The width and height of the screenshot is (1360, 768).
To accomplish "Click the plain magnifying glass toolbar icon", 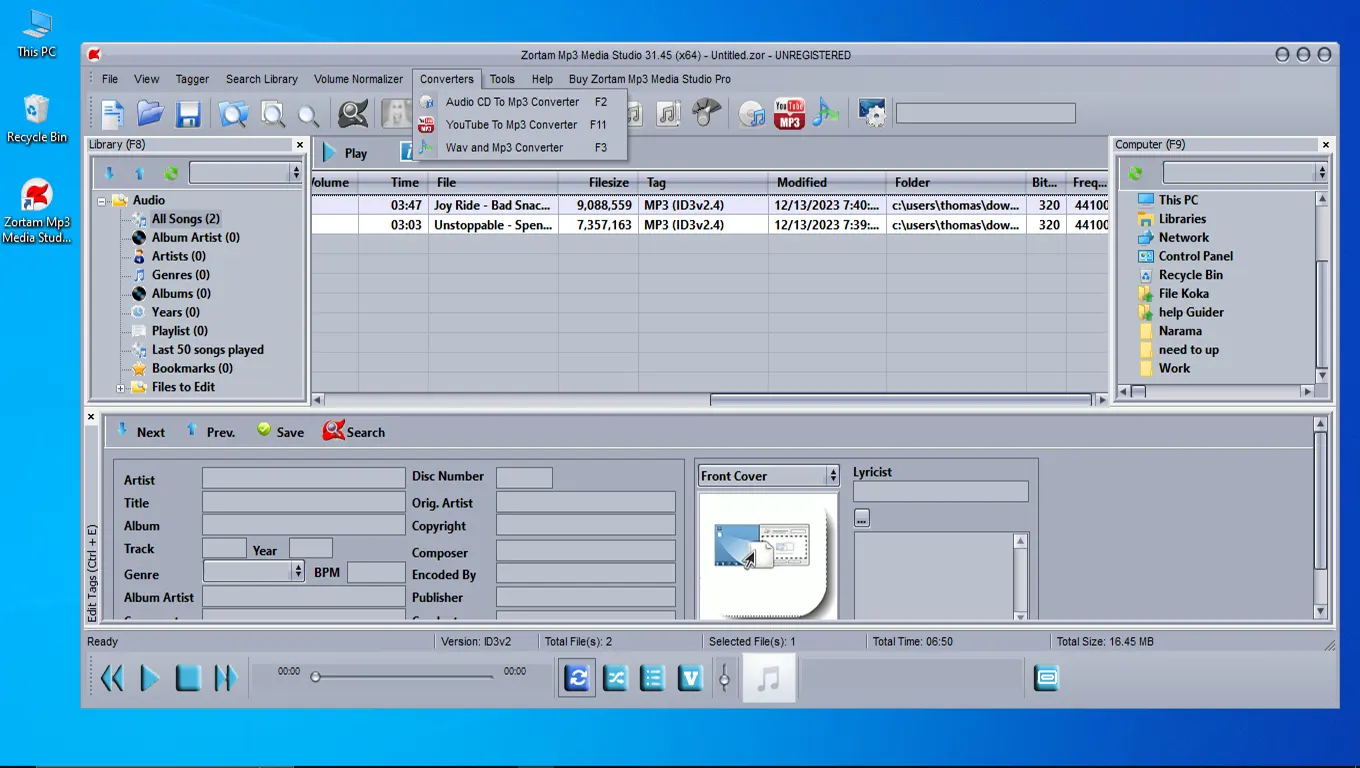I will coord(308,115).
